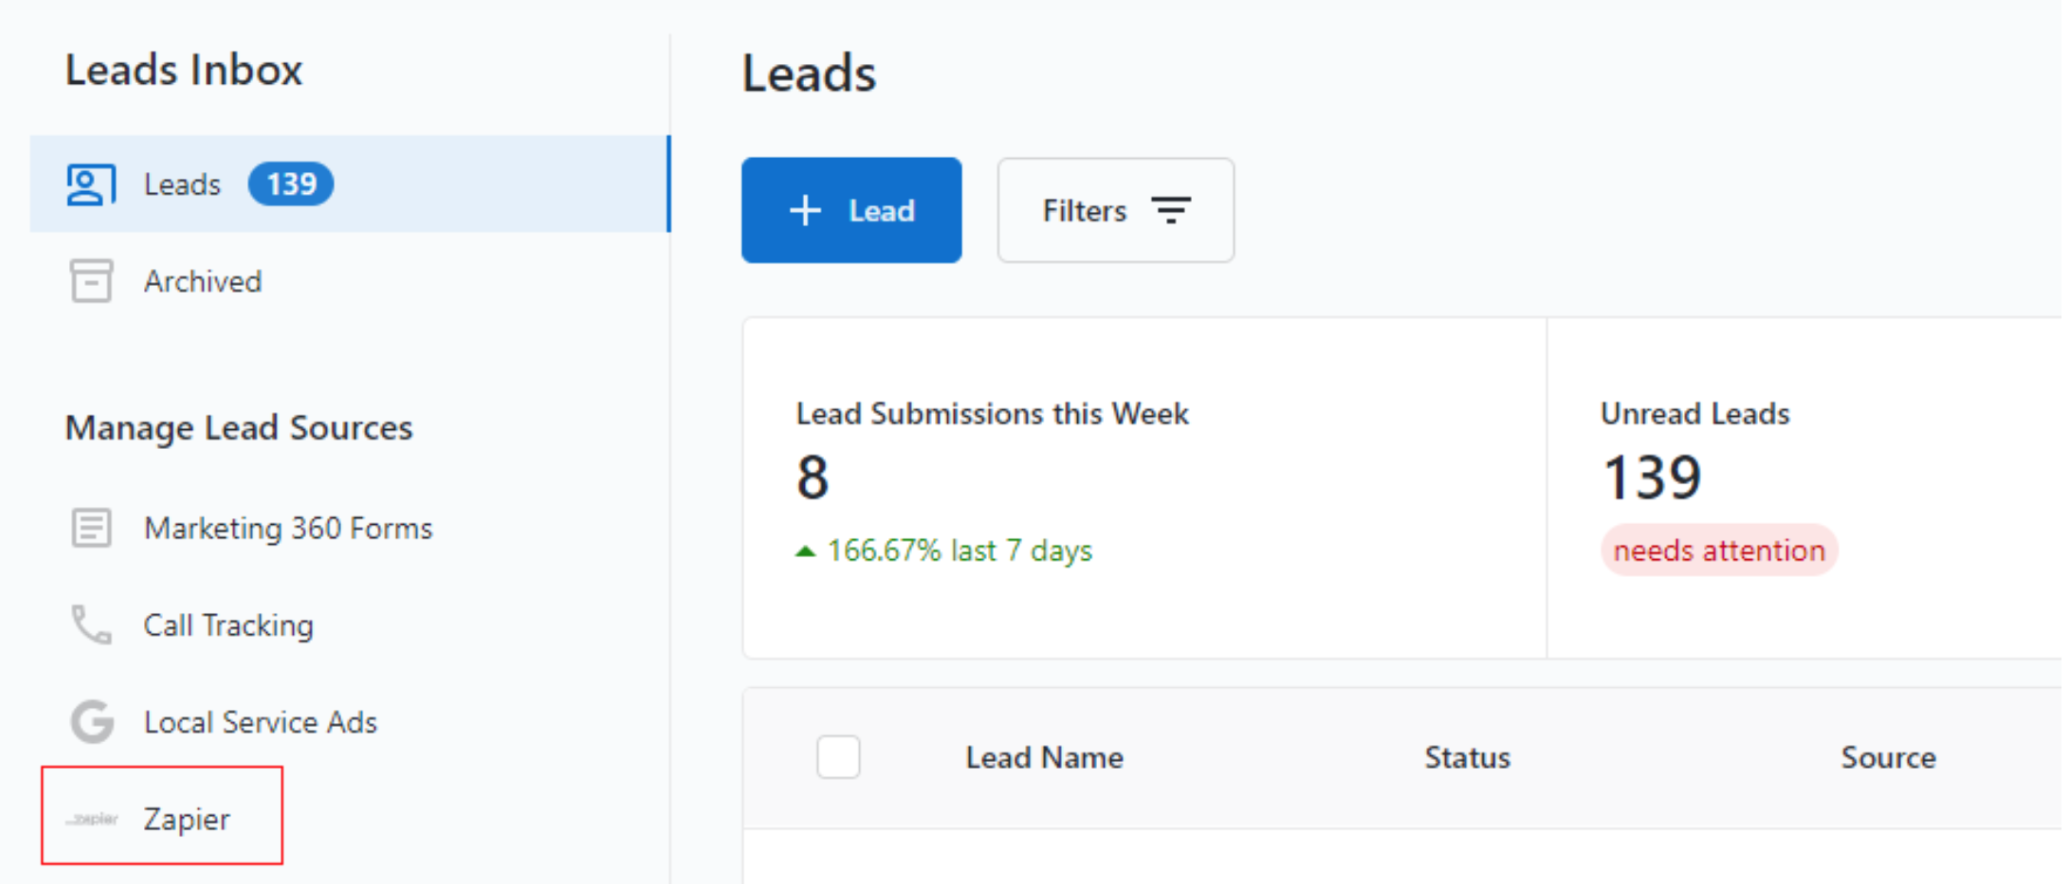The width and height of the screenshot is (2066, 884).
Task: Click the Leads page title
Action: click(809, 74)
